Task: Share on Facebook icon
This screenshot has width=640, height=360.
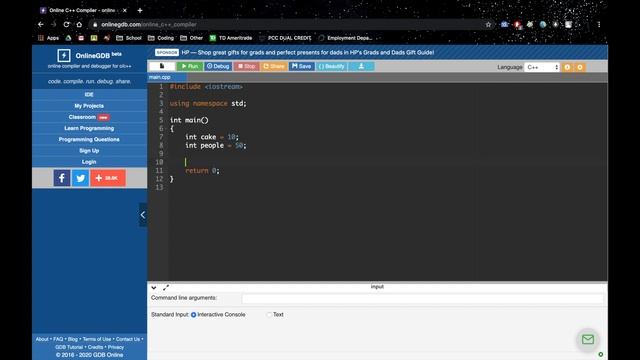Action: tap(62, 178)
